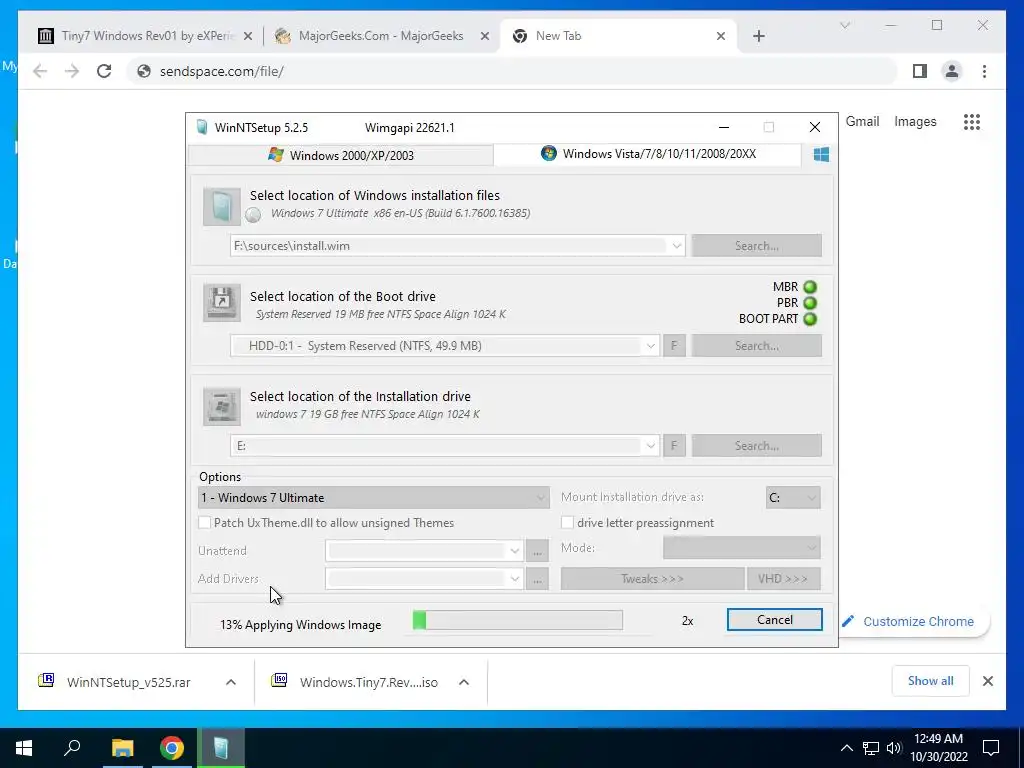Viewport: 1024px width, 768px height.
Task: Show hidden system tray icons
Action: pos(846,748)
